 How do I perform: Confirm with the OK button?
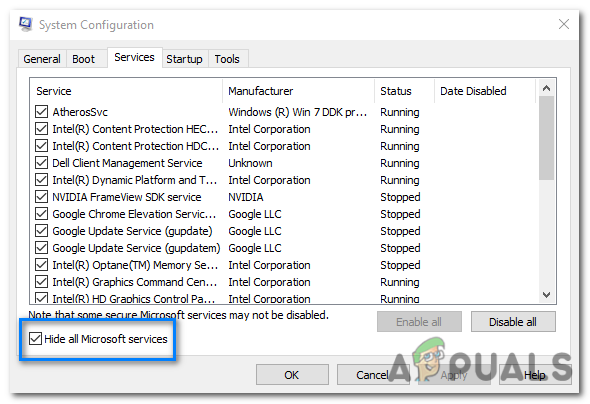(292, 375)
